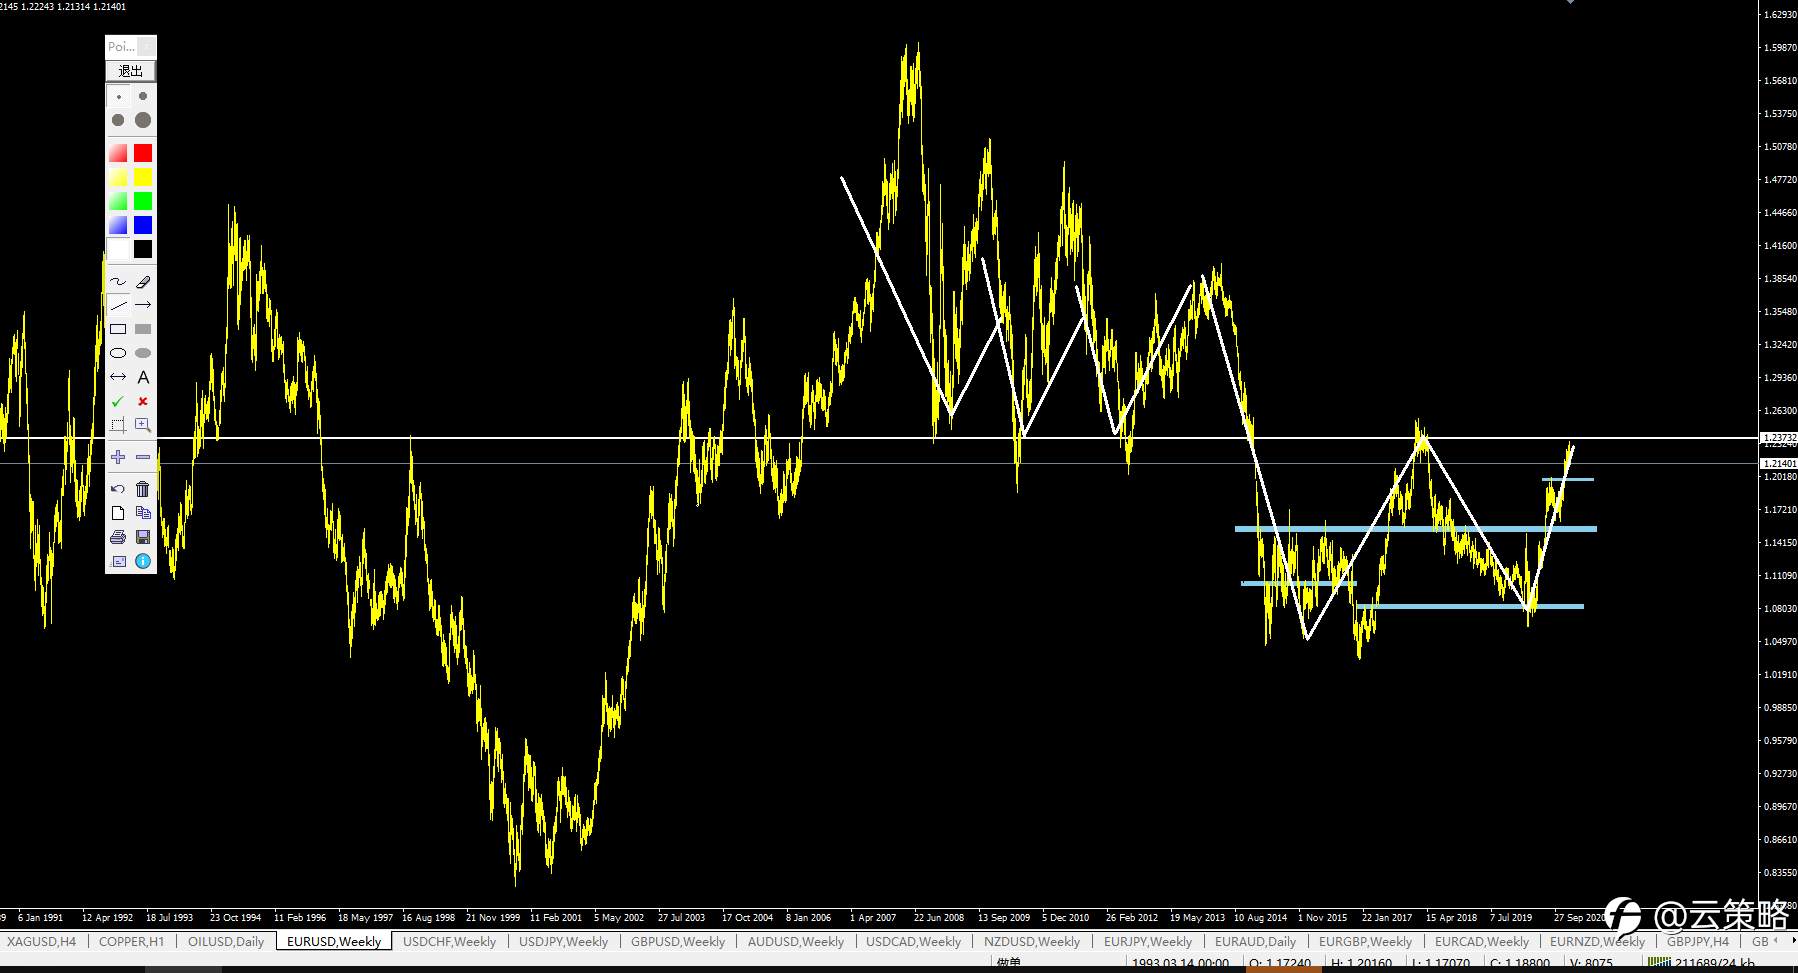The image size is (1798, 973).
Task: Close the Poi... toolbar window
Action: (146, 46)
